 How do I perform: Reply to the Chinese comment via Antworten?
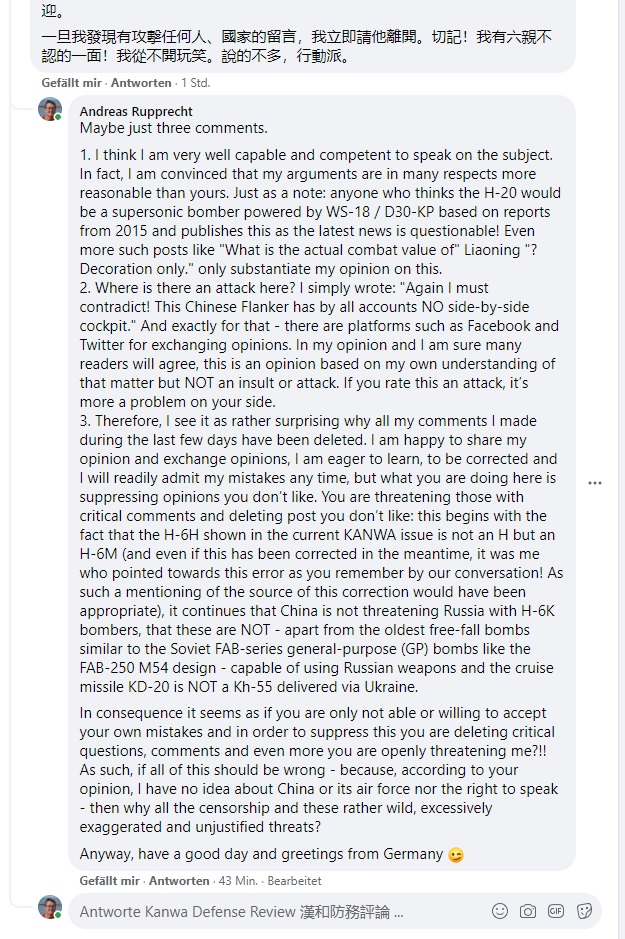tap(141, 83)
